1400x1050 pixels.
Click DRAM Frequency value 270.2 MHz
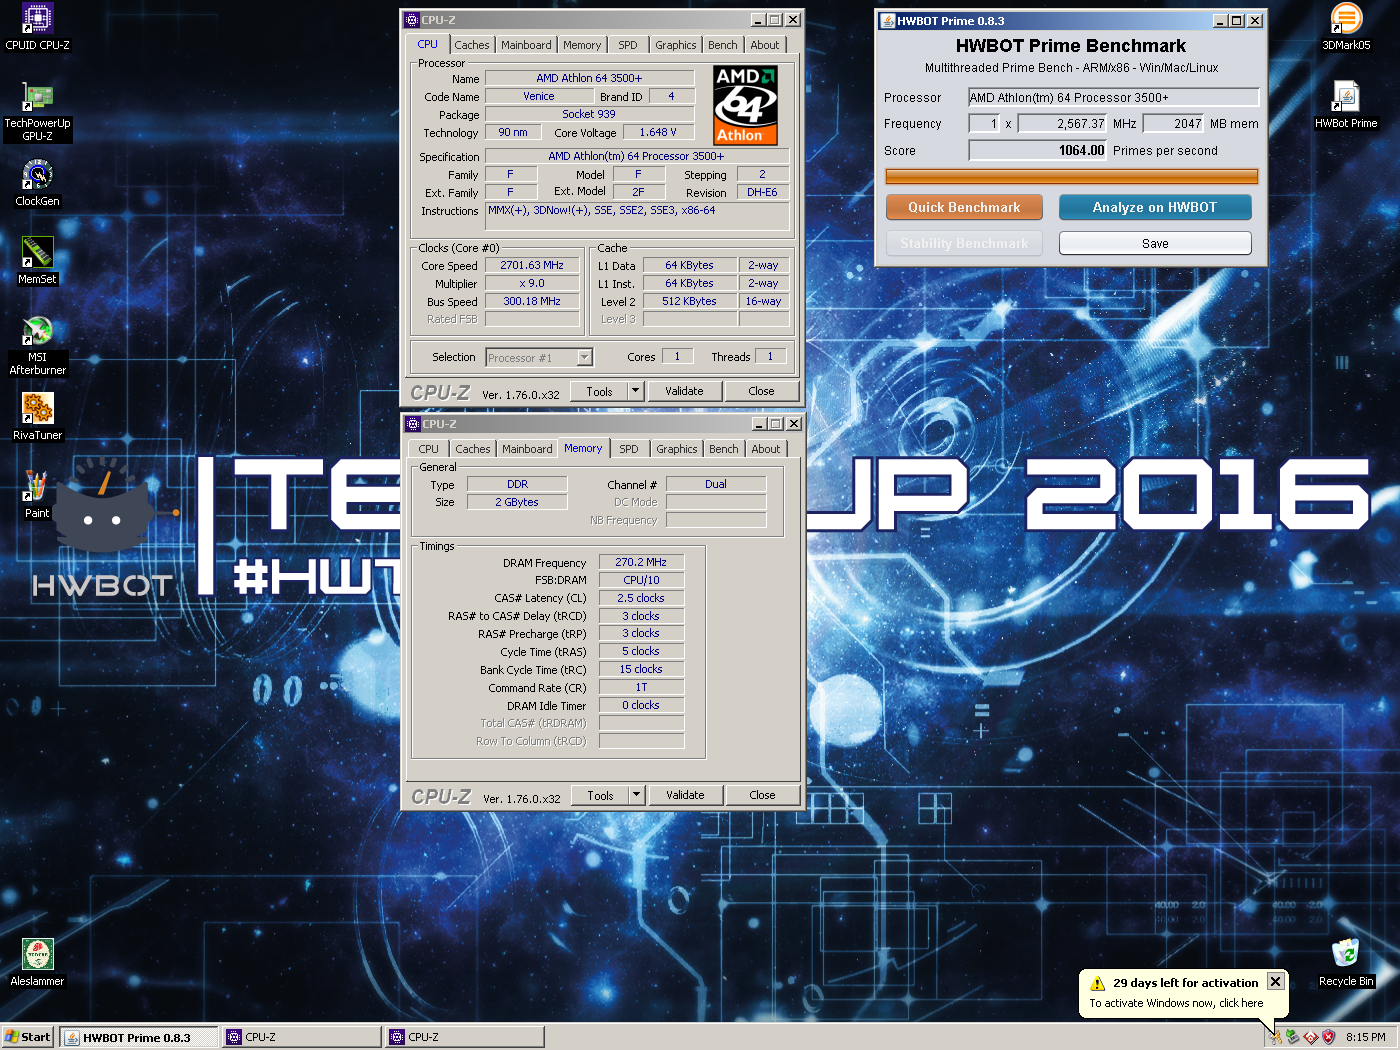(641, 562)
